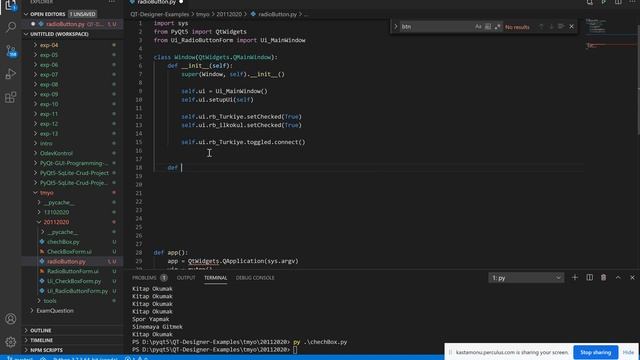Create a new terminal with plus icon
The height and width of the screenshot is (360, 640).
click(575, 278)
